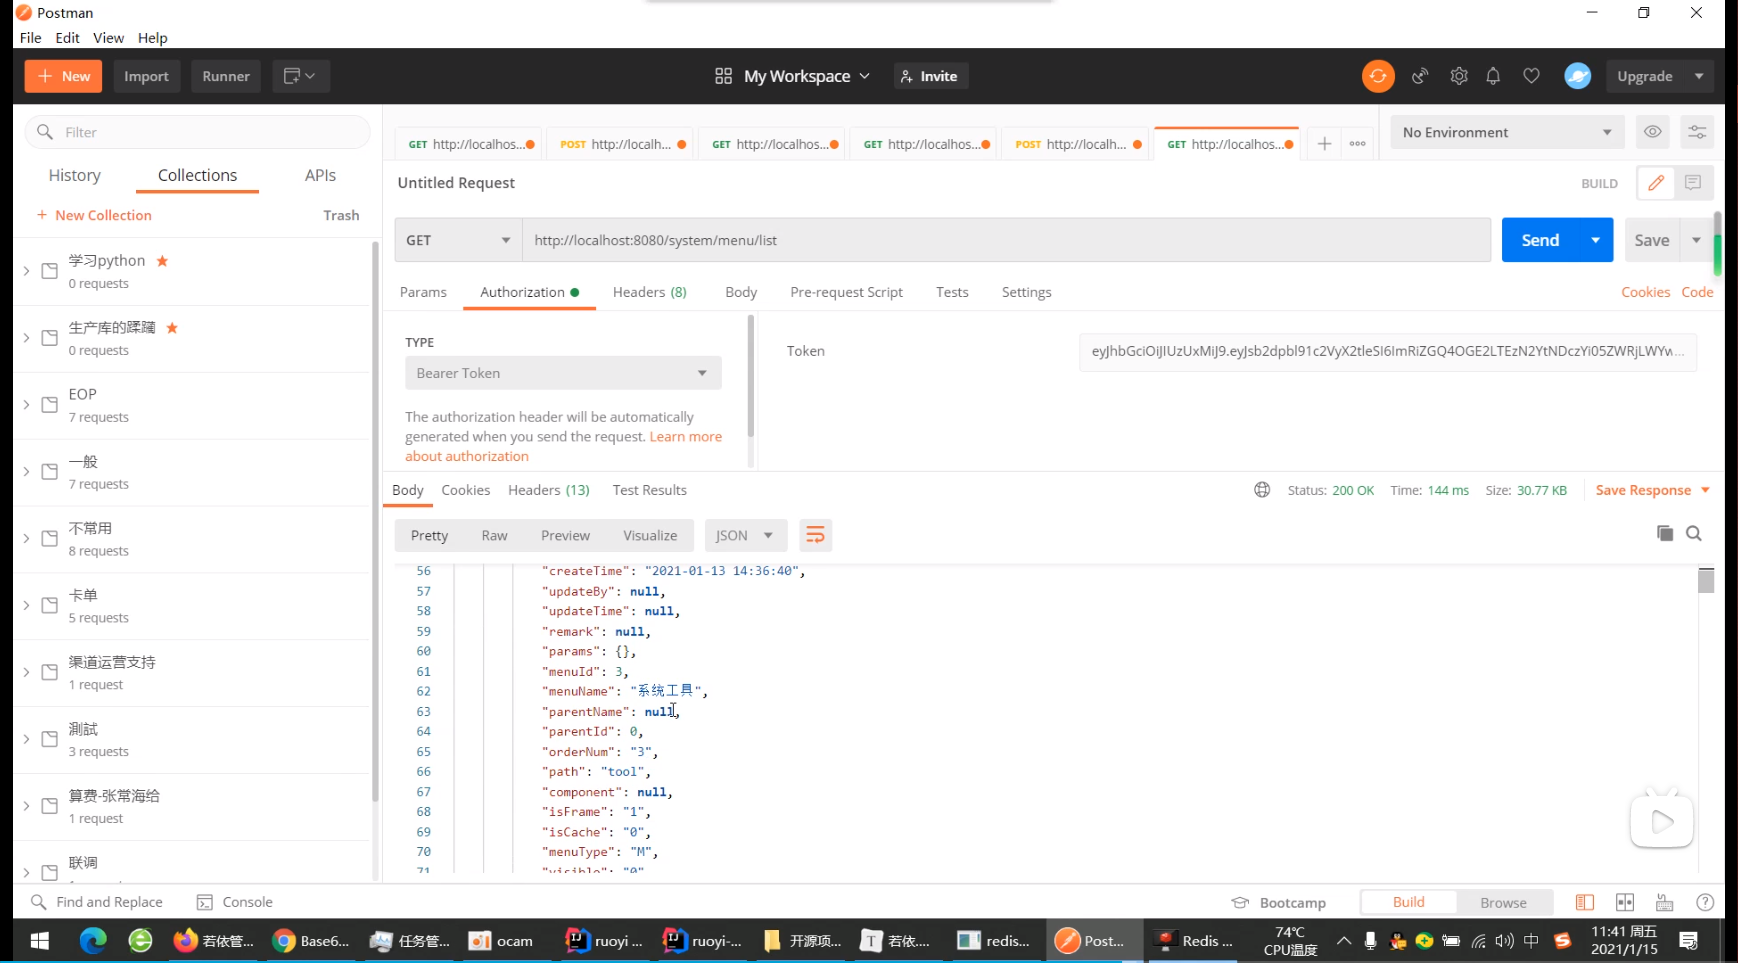Open Find and Replace
This screenshot has width=1738, height=963.
pos(97,902)
